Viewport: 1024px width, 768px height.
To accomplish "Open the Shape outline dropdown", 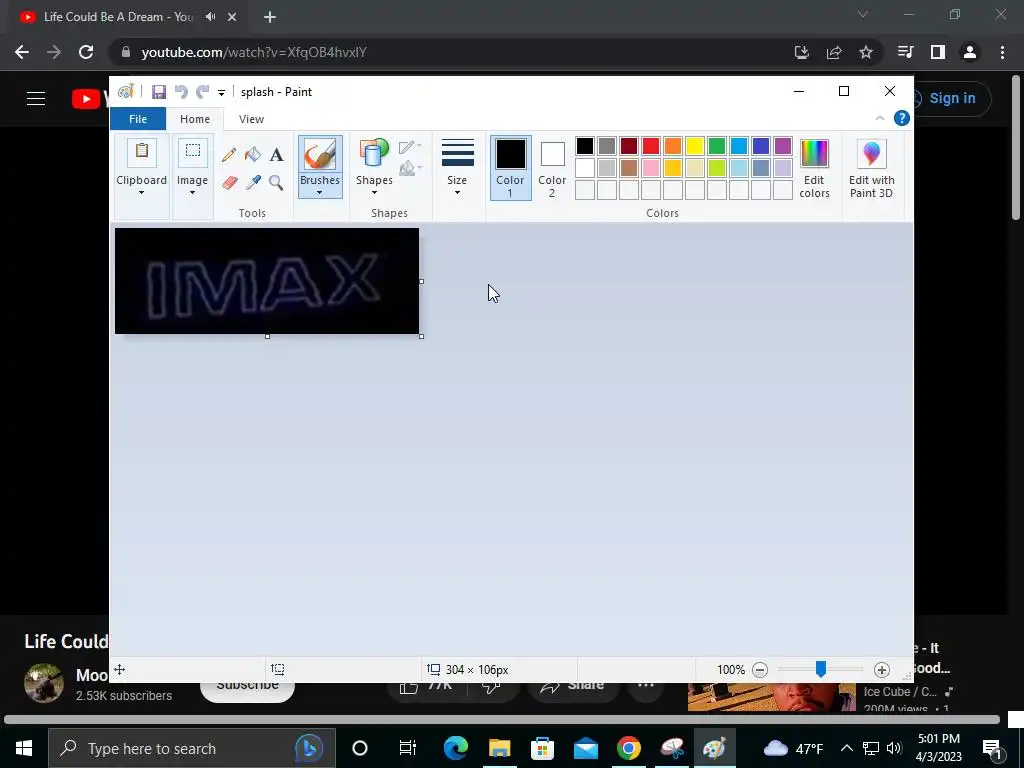I will 410,147.
